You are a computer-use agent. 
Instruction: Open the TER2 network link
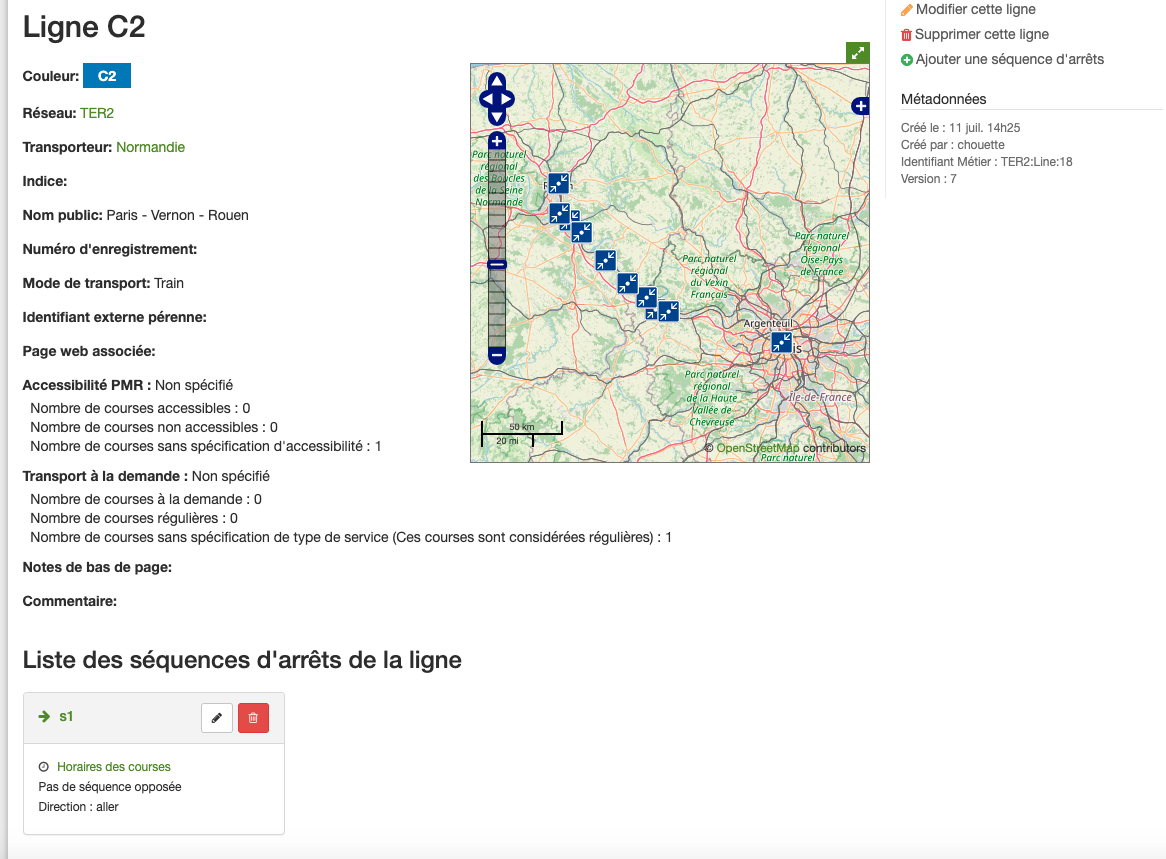(x=97, y=113)
